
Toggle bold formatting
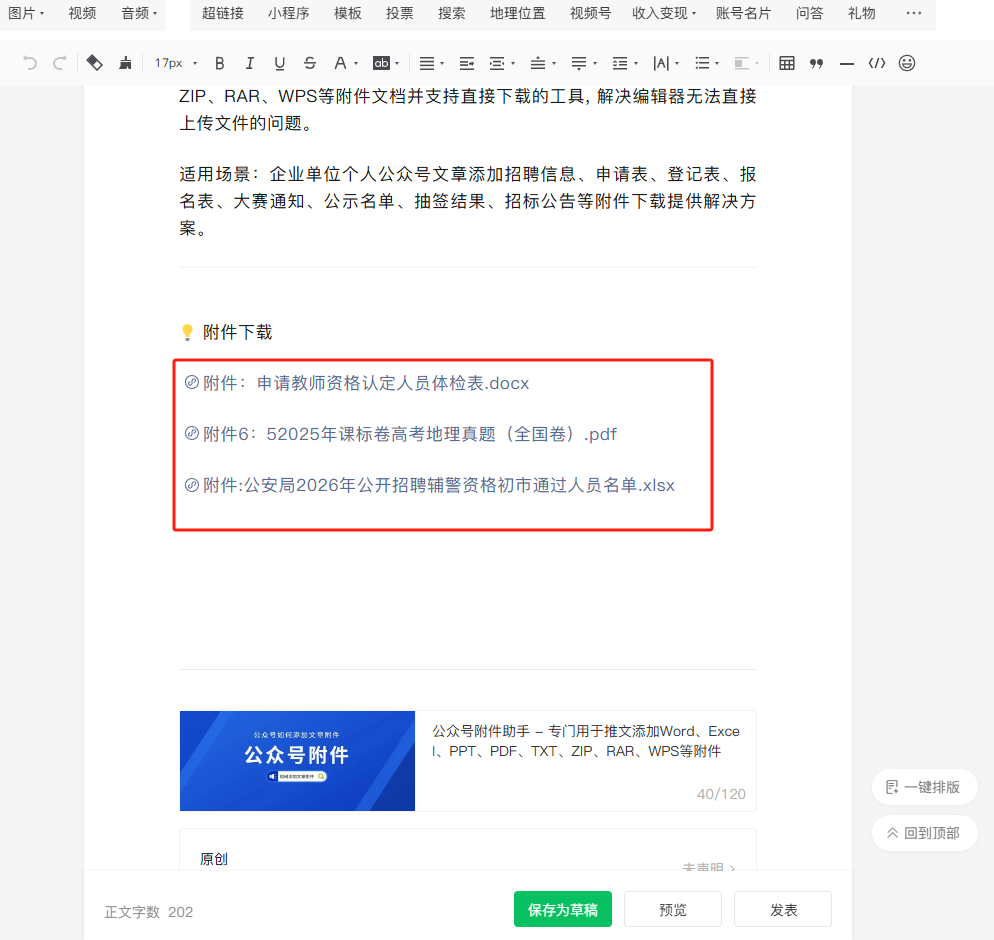pos(220,63)
